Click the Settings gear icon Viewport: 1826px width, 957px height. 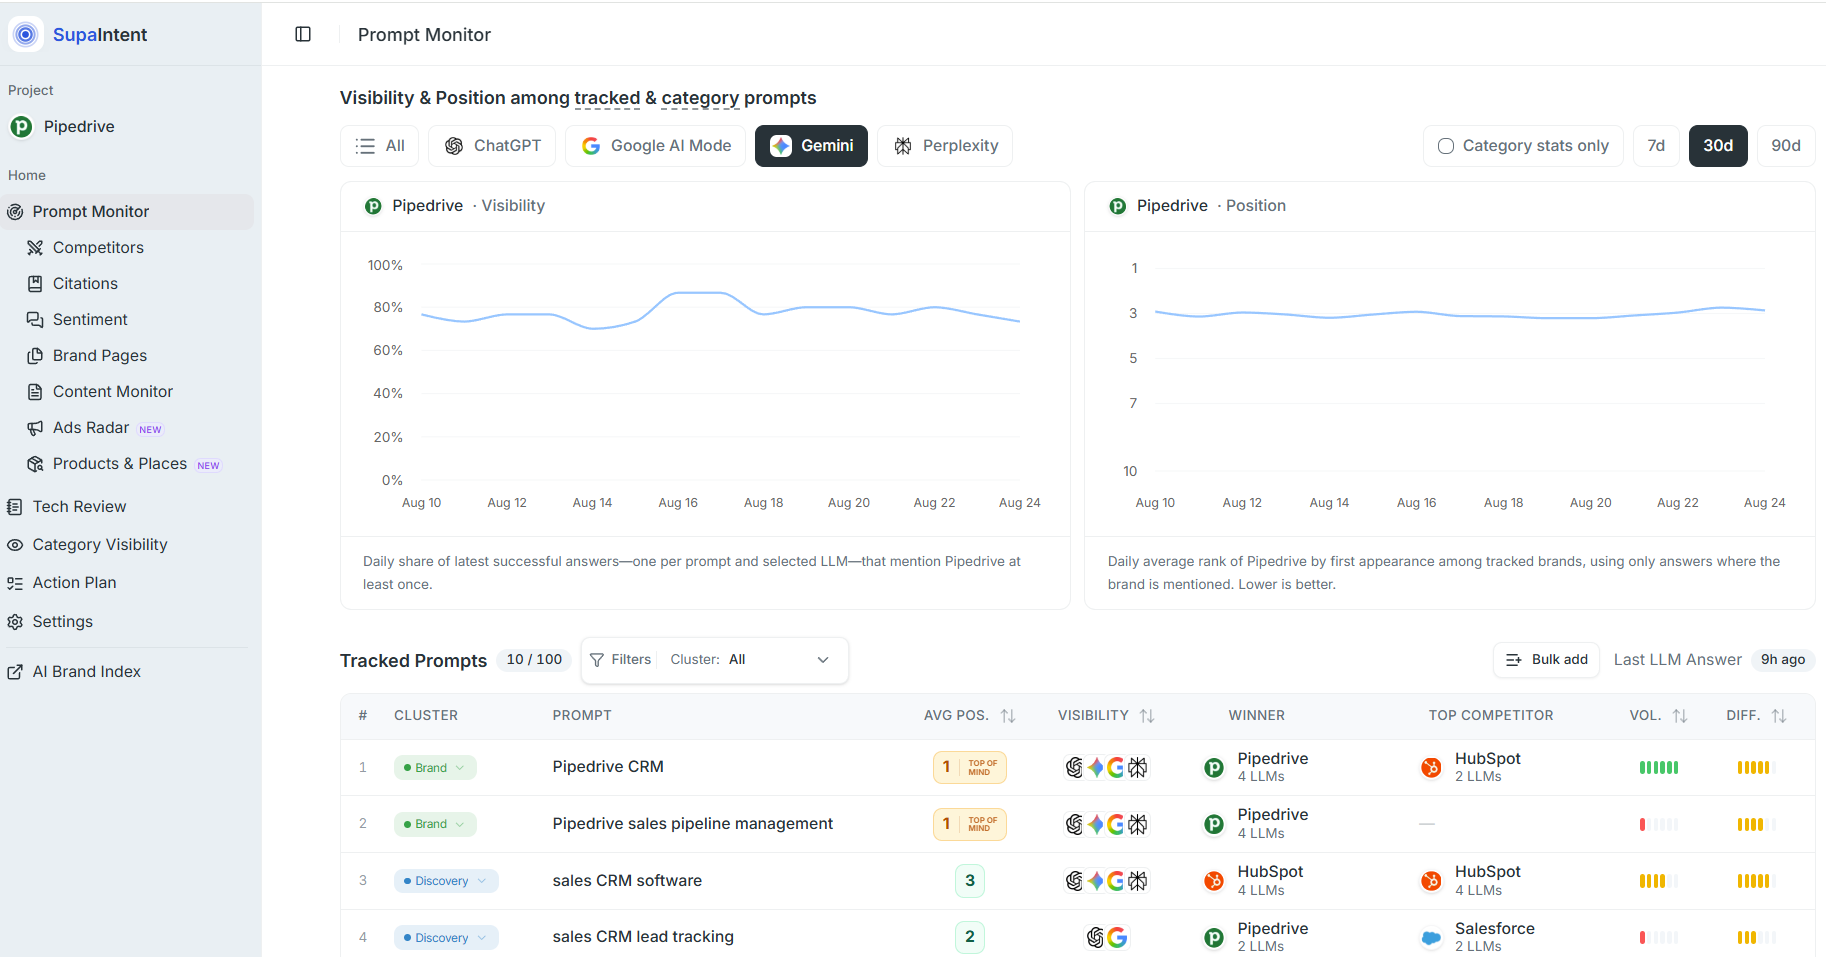tap(15, 622)
